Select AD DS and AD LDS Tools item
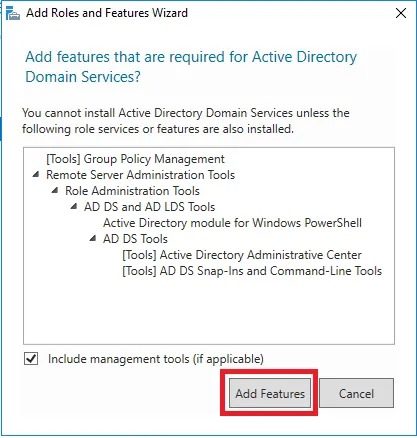The height and width of the screenshot is (438, 417). pyautogui.click(x=149, y=207)
